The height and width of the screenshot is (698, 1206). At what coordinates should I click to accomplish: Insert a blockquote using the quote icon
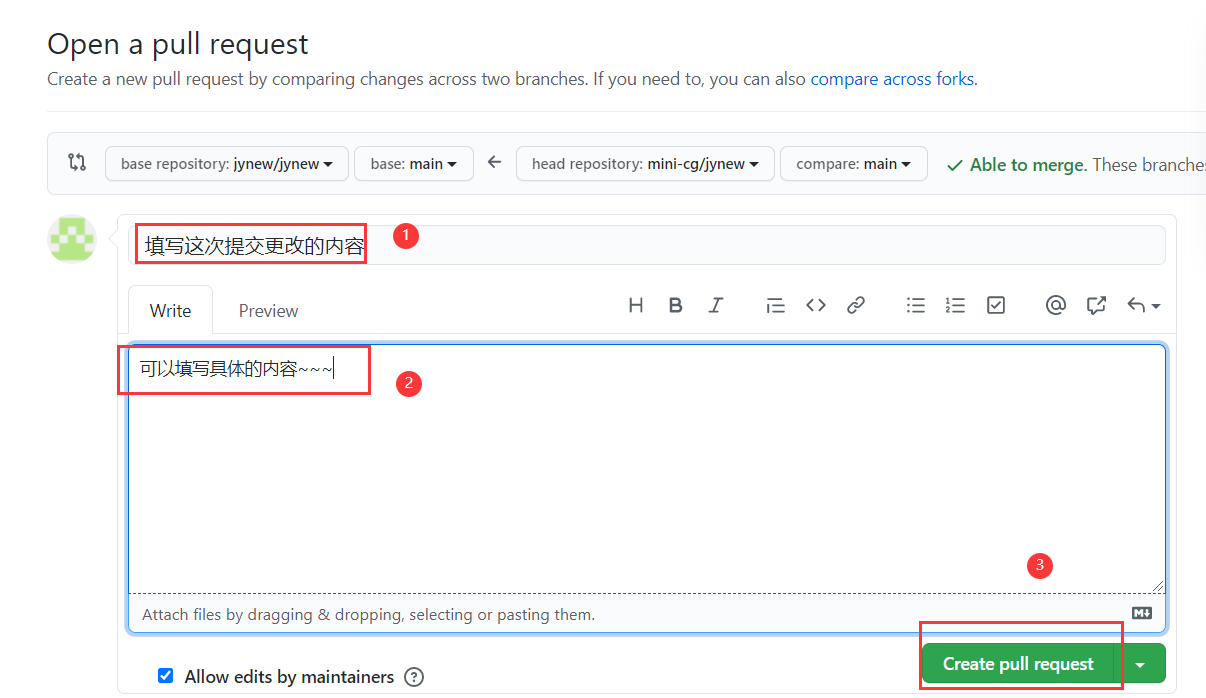(776, 305)
